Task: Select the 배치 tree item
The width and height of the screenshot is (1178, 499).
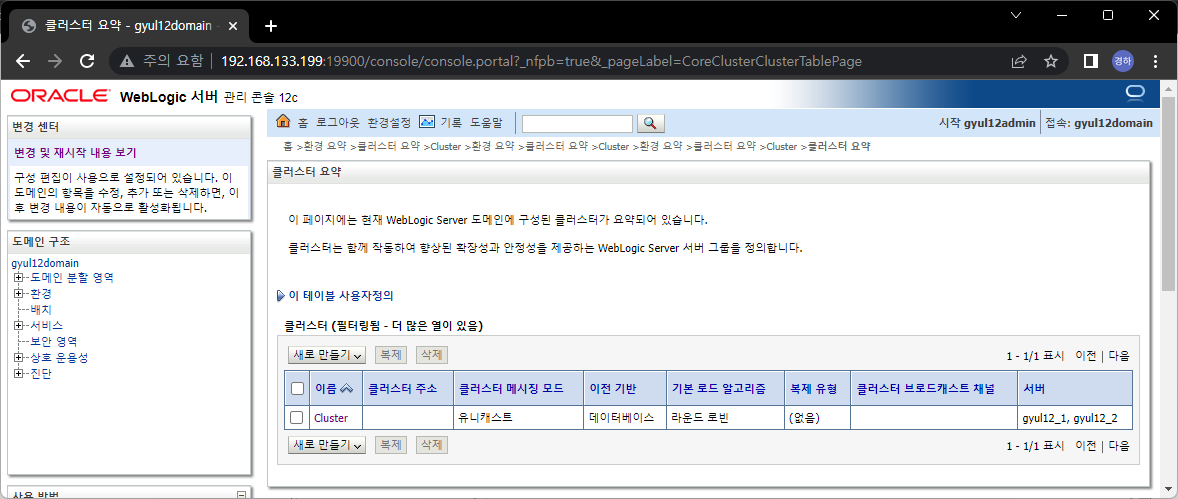Action: click(41, 310)
